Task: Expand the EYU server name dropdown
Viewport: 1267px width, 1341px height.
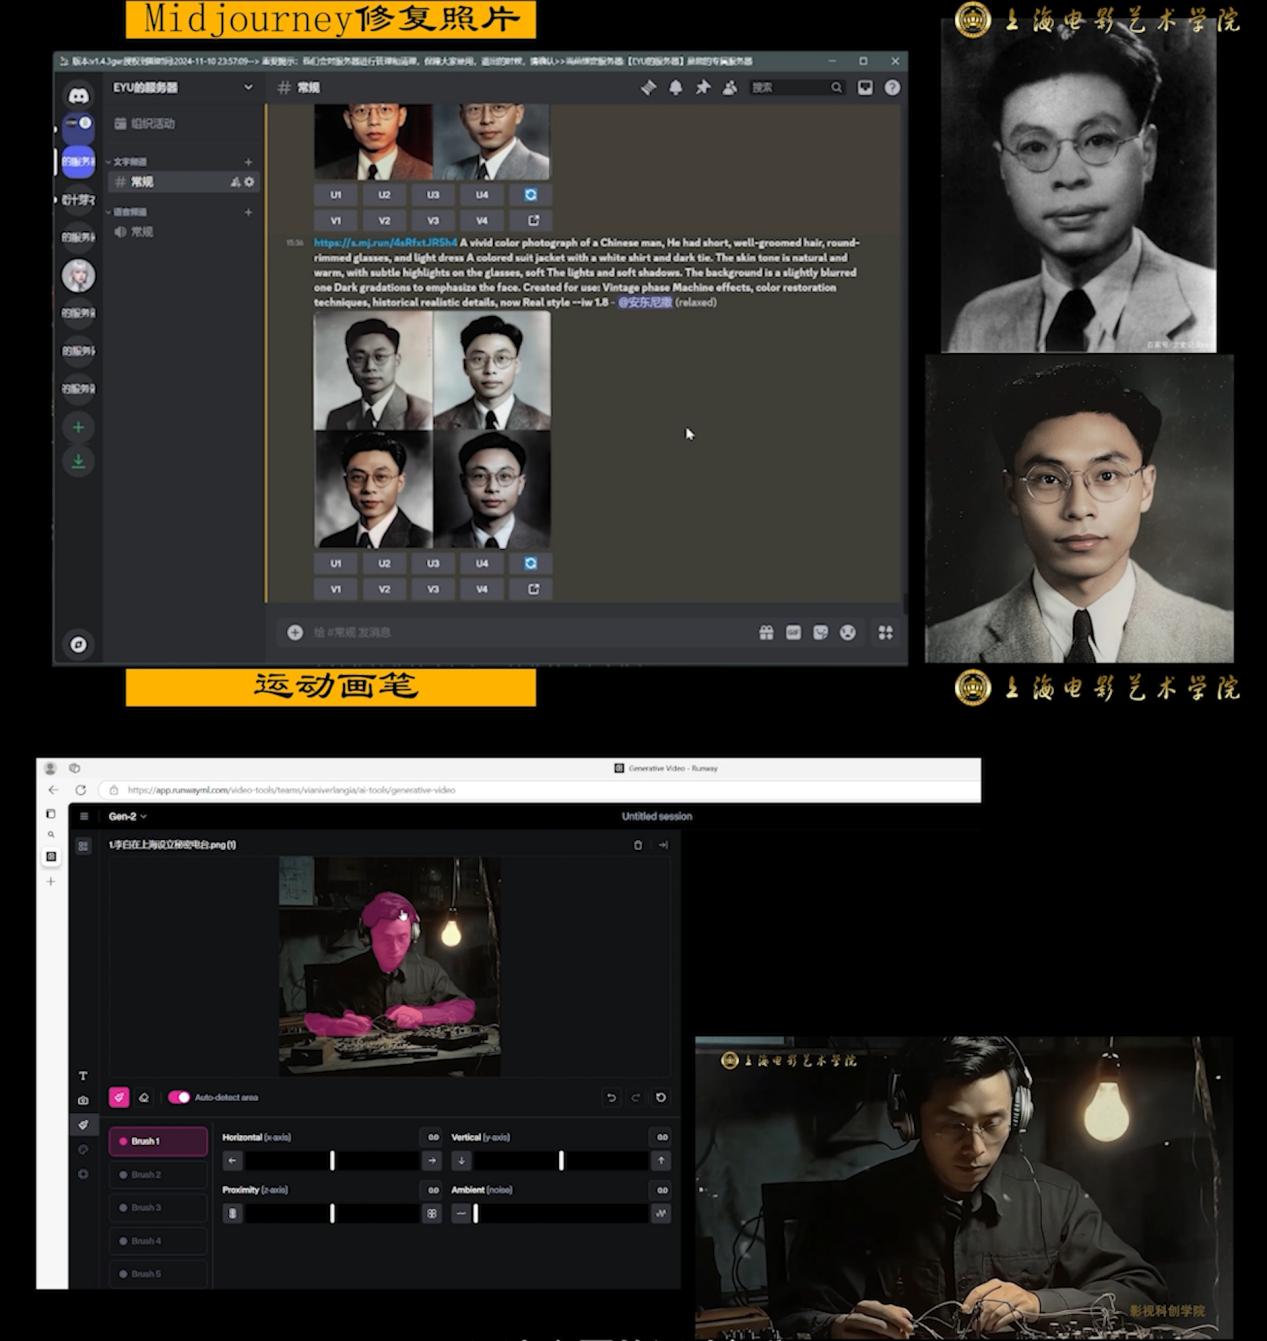Action: [248, 88]
